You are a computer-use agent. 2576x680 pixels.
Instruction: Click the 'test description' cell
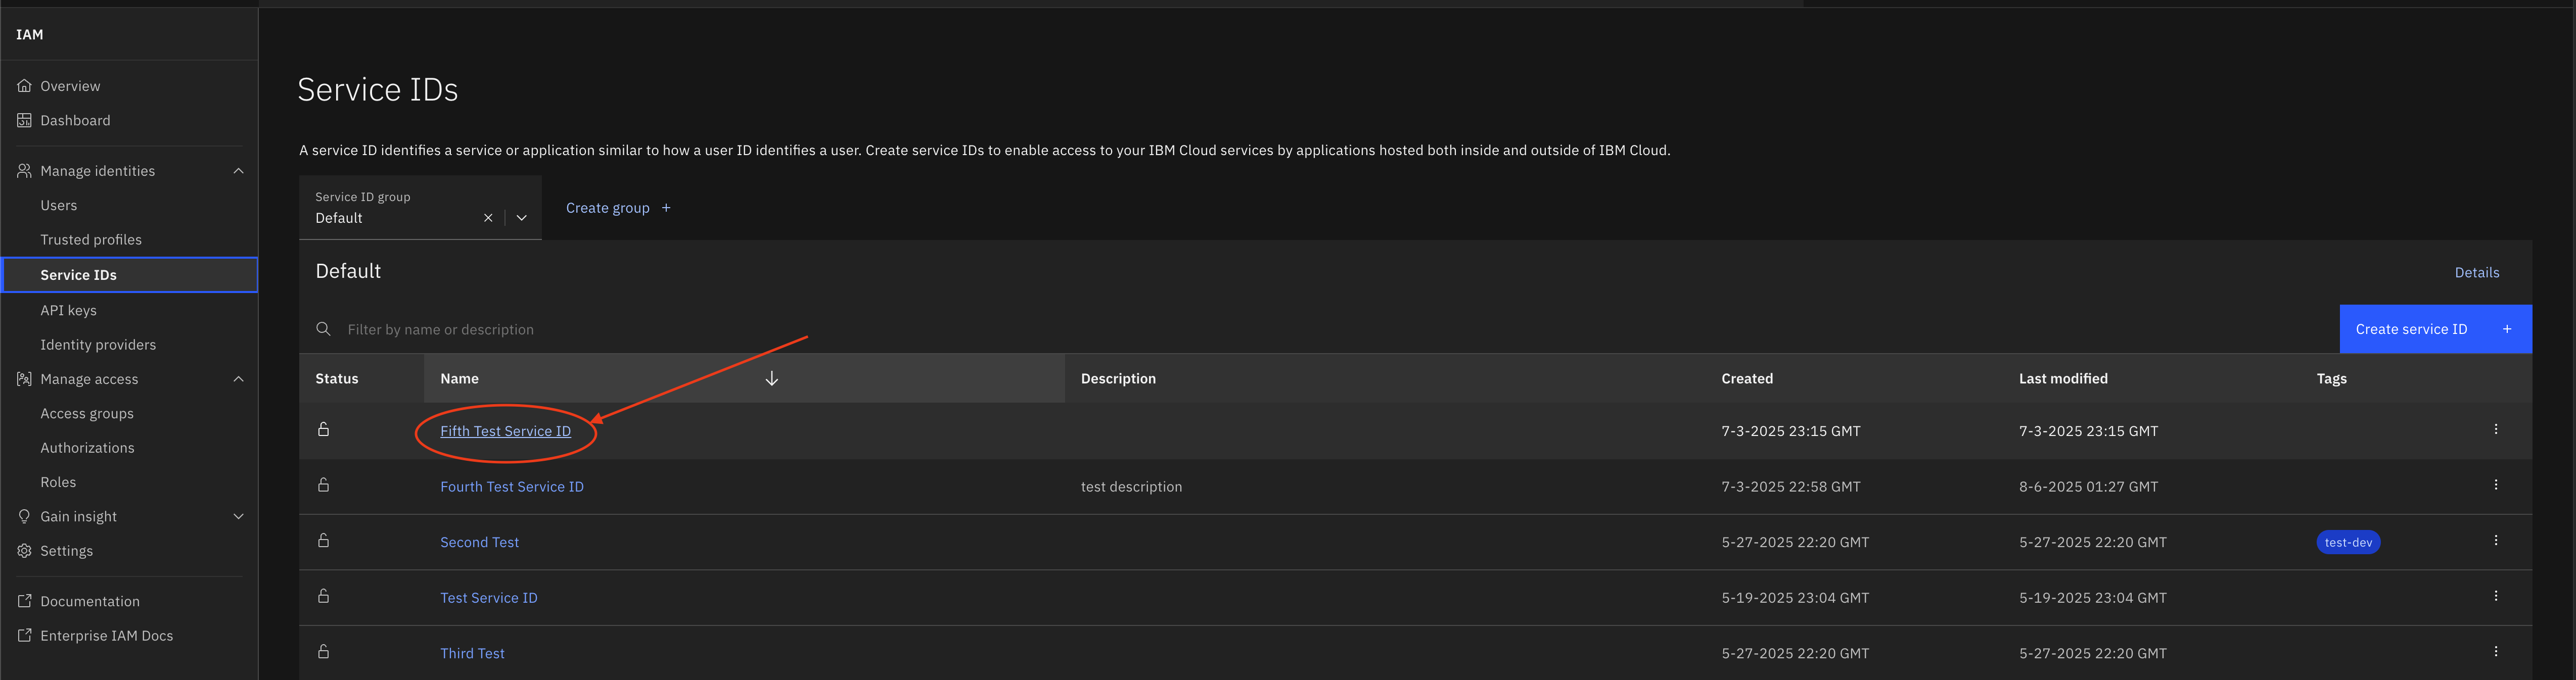(1131, 487)
